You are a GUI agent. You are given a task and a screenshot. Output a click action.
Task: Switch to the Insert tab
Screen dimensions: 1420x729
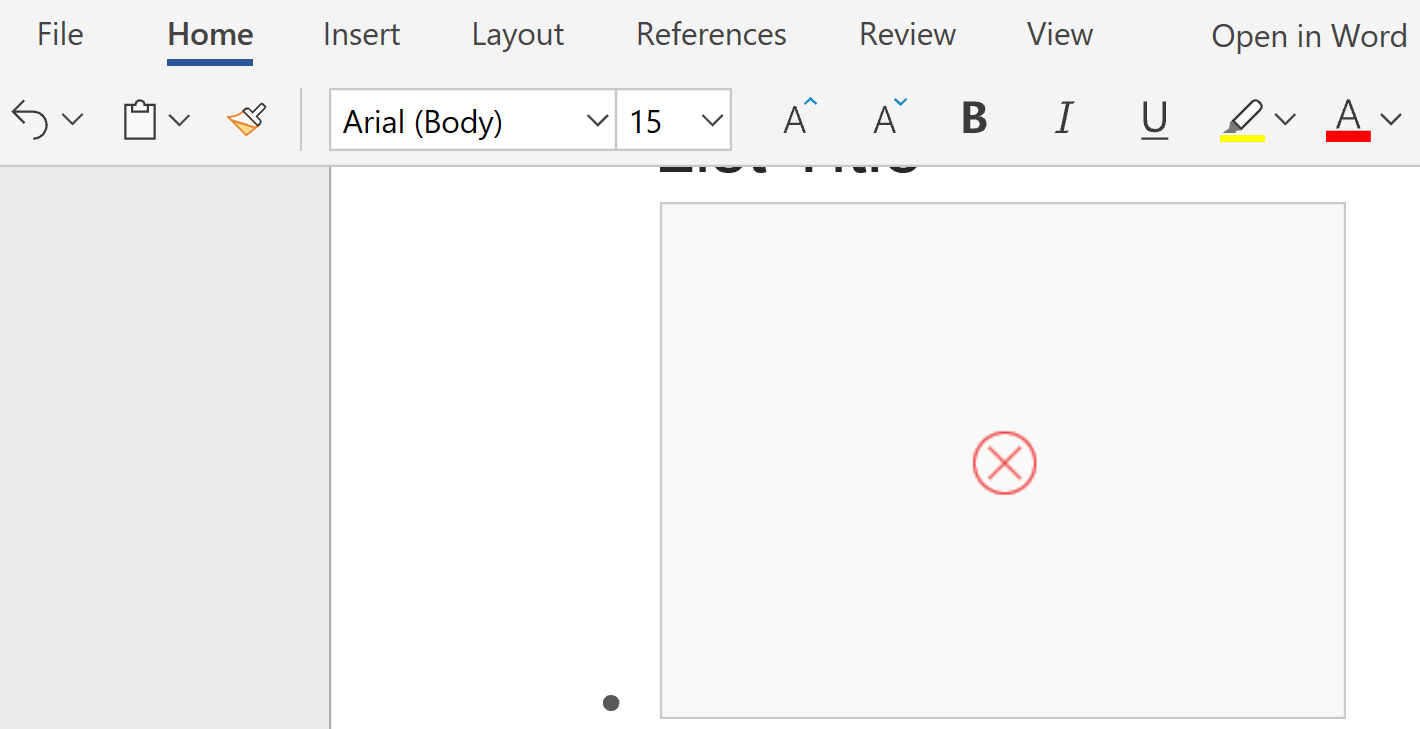[x=362, y=35]
